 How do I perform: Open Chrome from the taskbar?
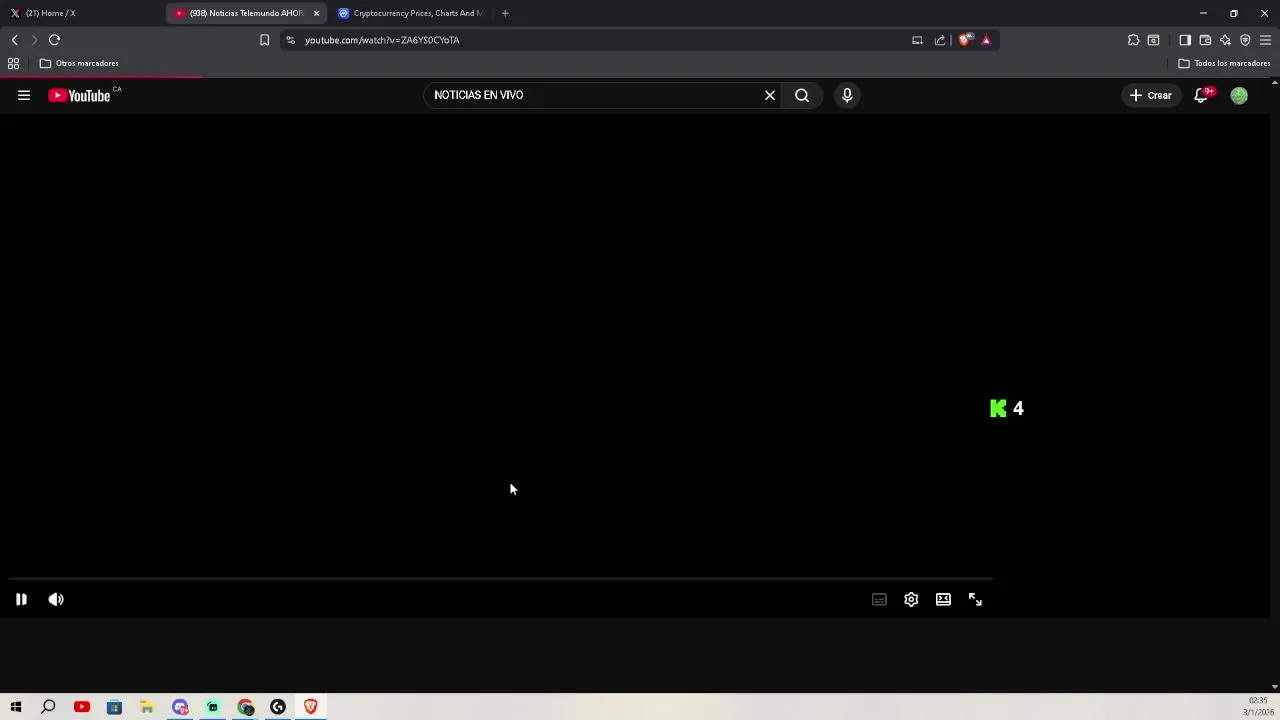point(245,707)
